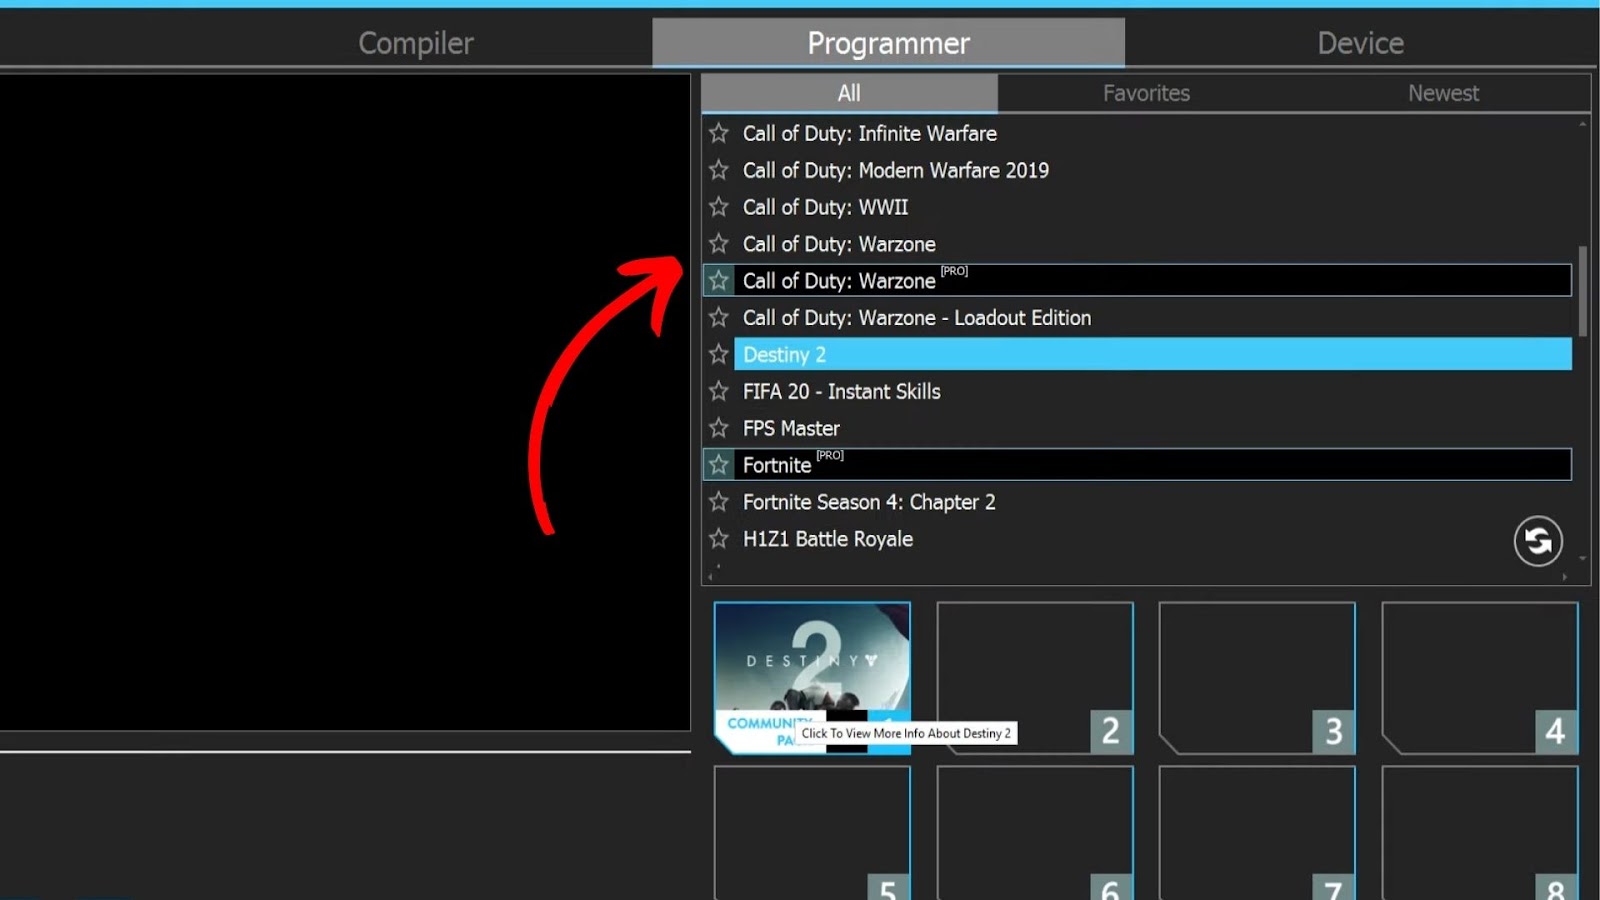Screen dimensions: 1600x900
Task: Open the Newest tab
Action: (1443, 93)
